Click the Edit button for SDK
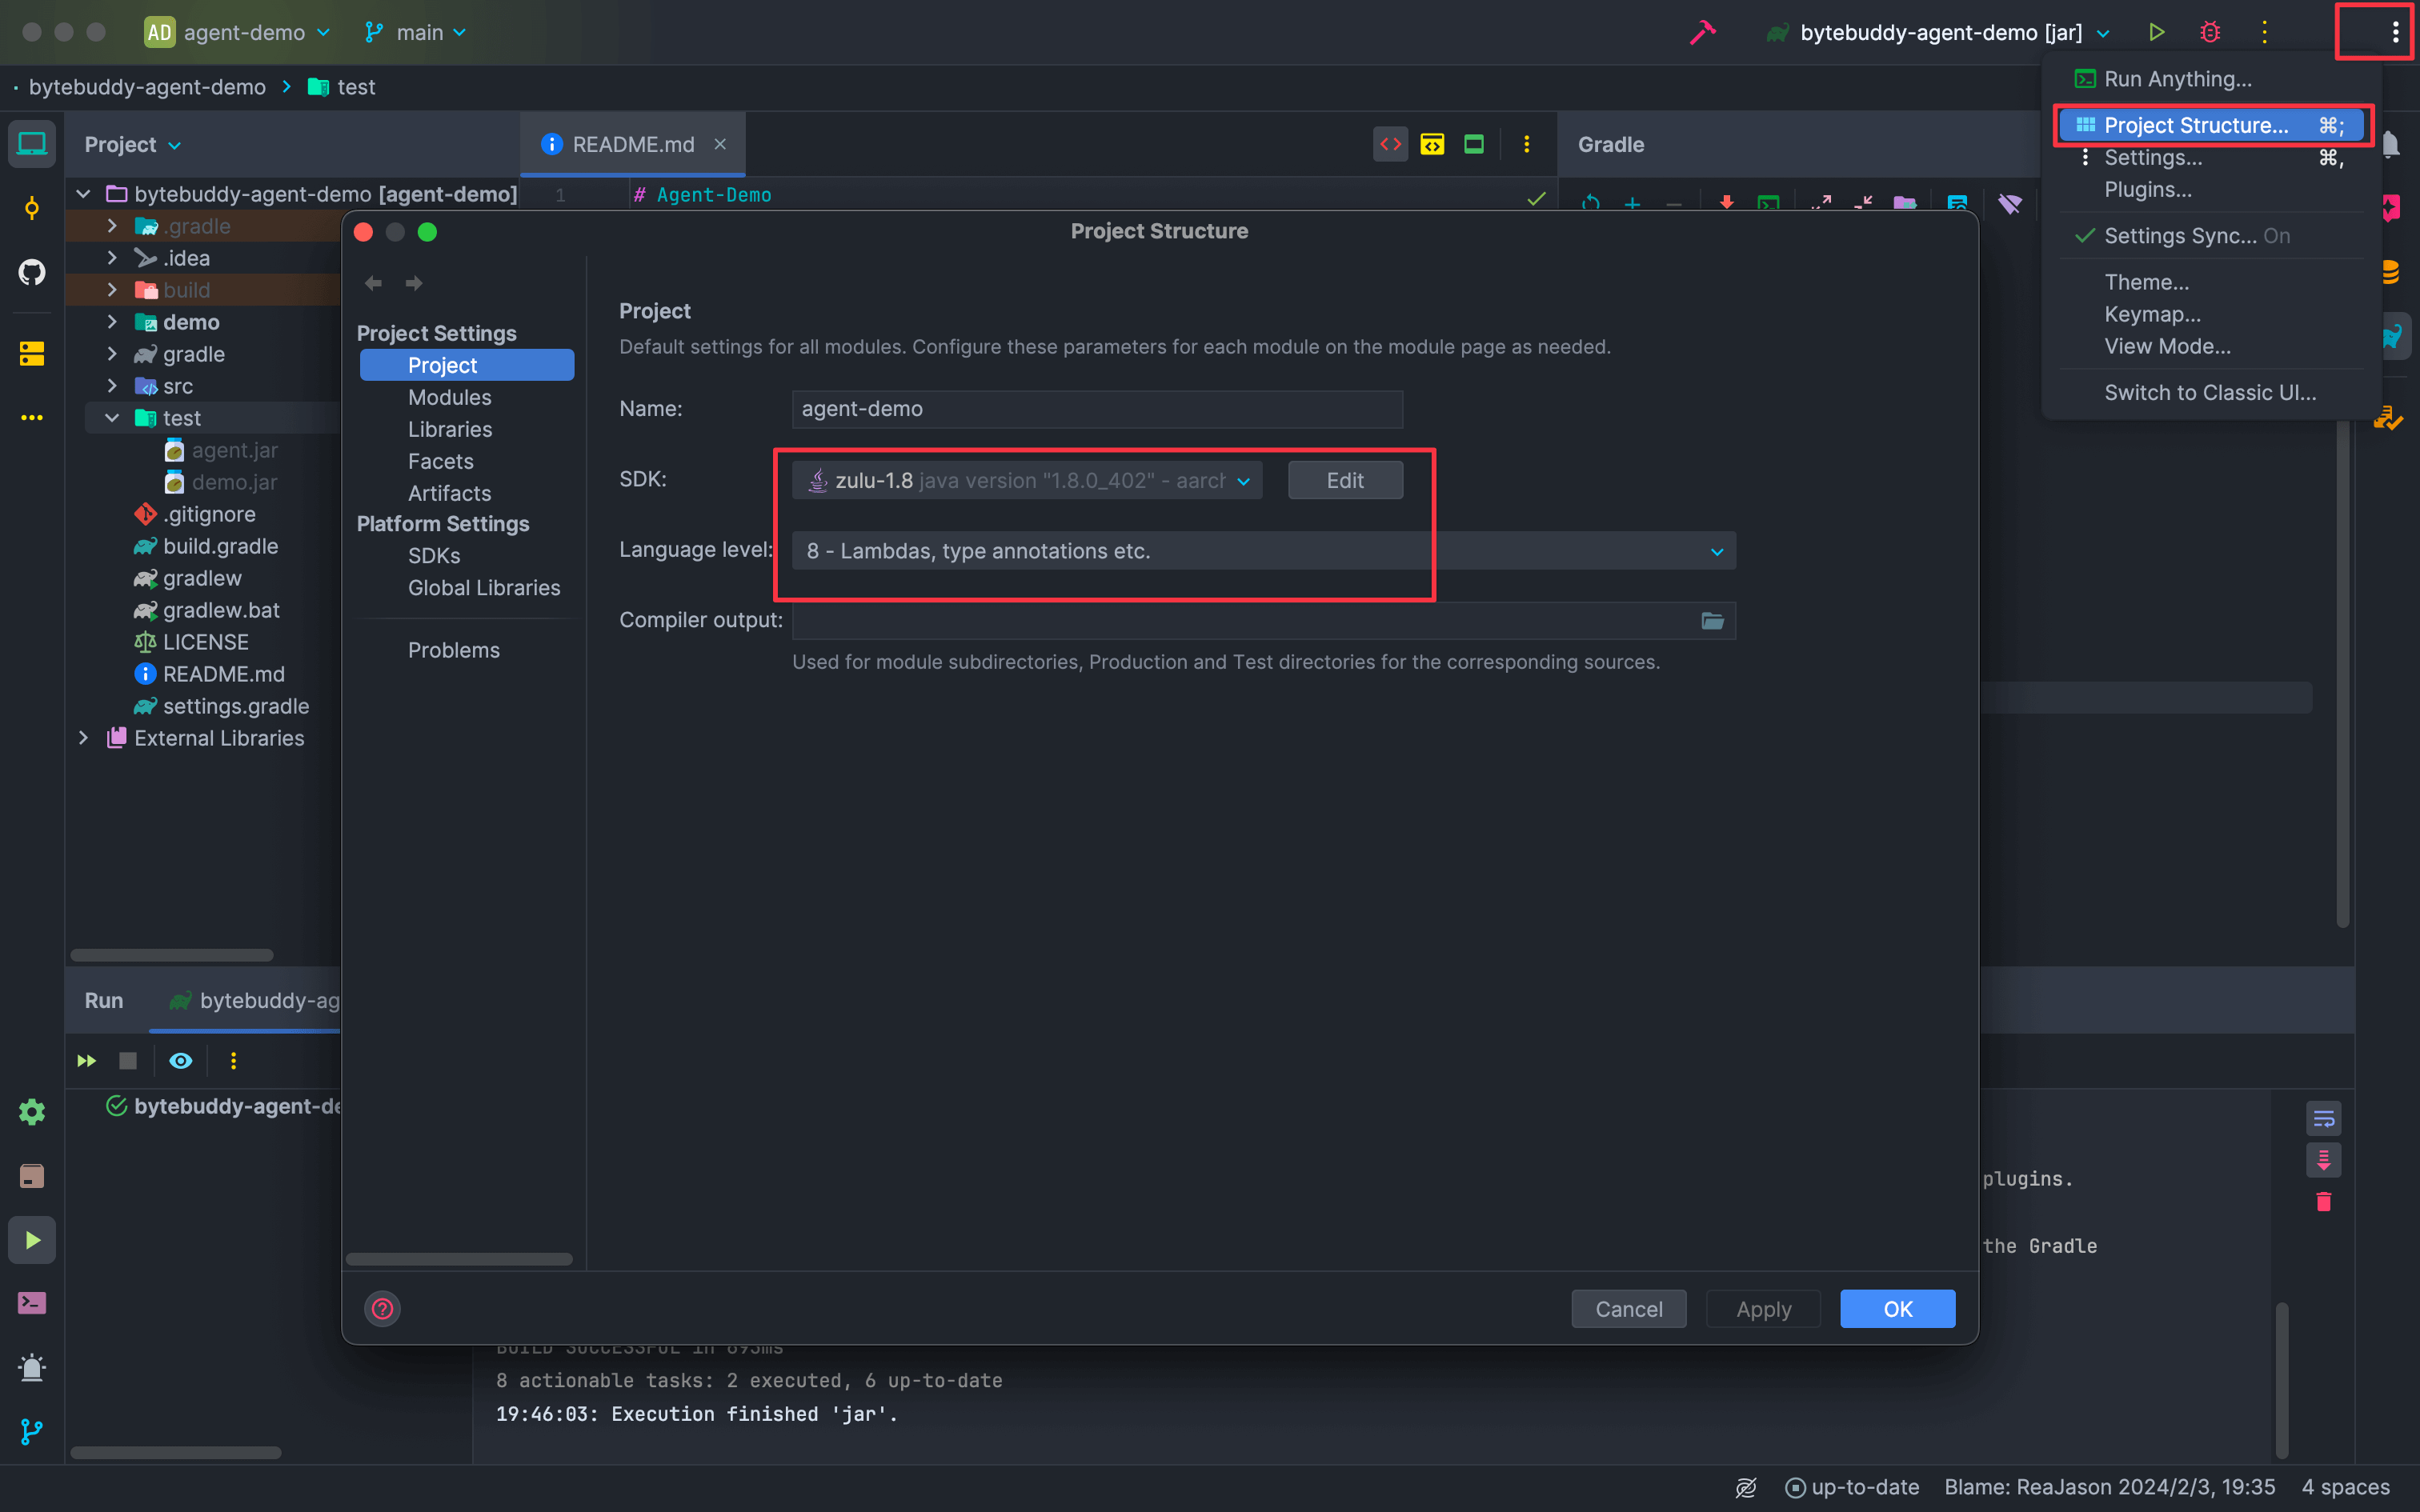The height and width of the screenshot is (1512, 2420). tap(1345, 479)
